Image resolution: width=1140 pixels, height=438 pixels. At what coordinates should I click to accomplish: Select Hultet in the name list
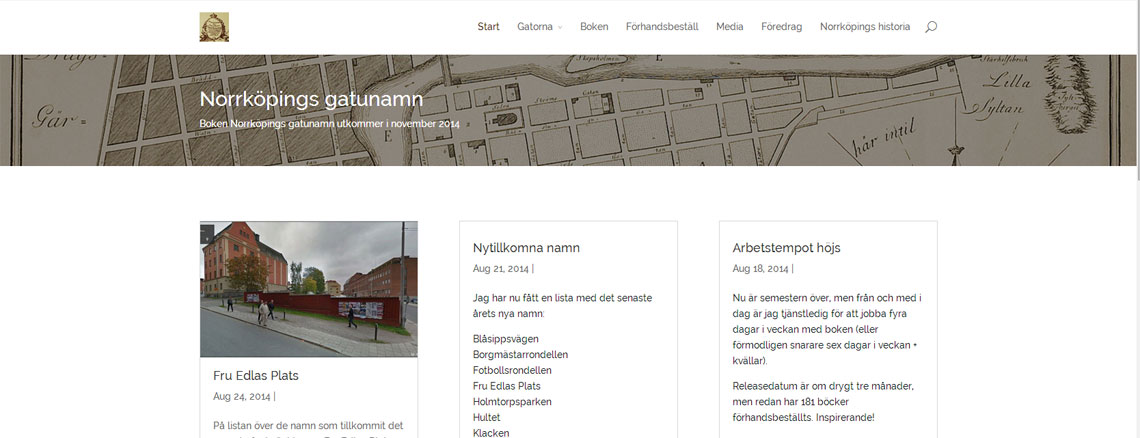[486, 418]
